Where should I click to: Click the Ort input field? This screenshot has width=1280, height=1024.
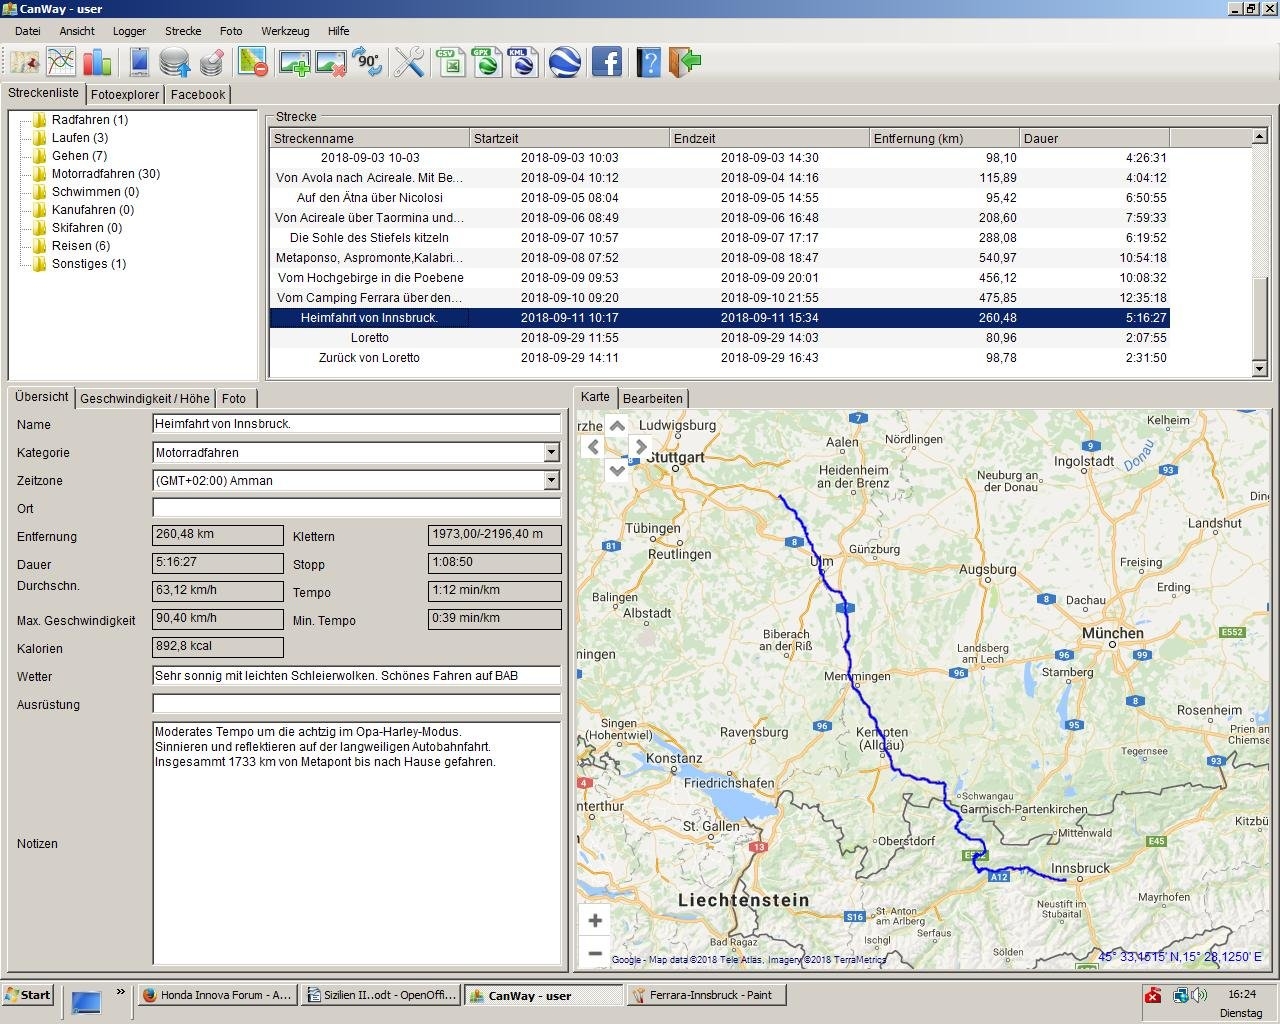(x=356, y=508)
